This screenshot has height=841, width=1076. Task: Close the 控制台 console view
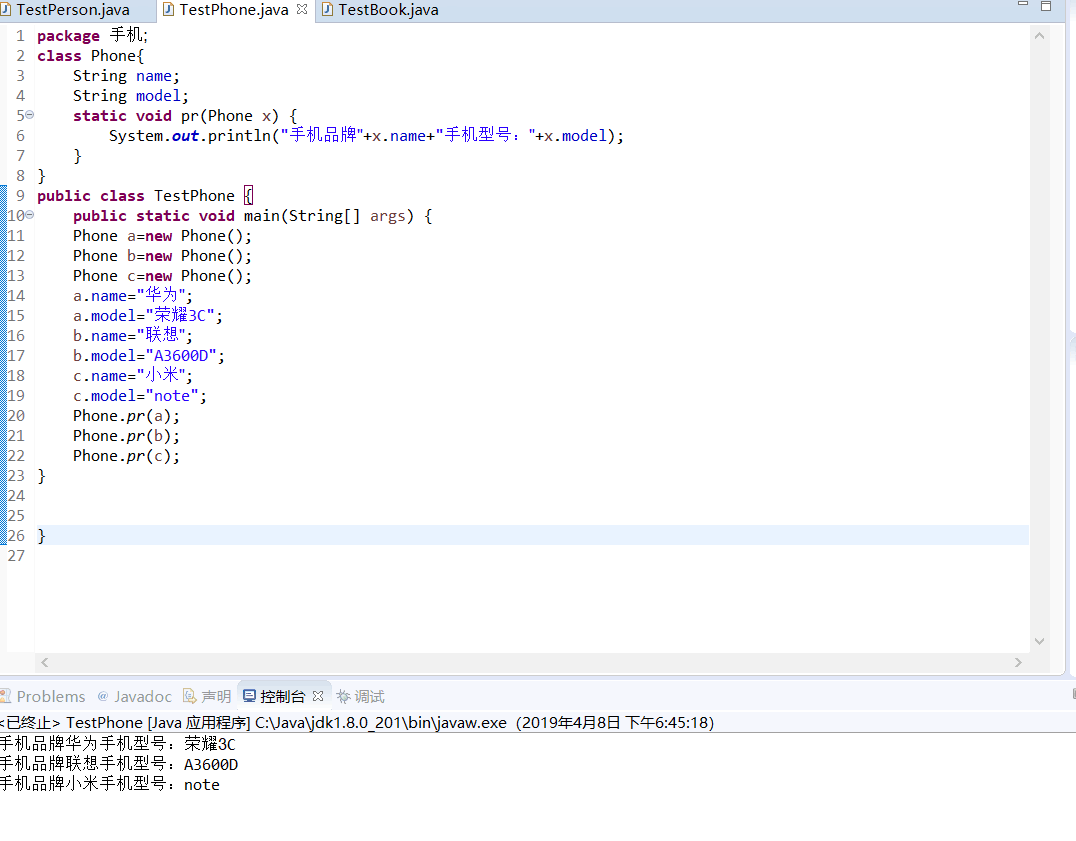point(318,696)
